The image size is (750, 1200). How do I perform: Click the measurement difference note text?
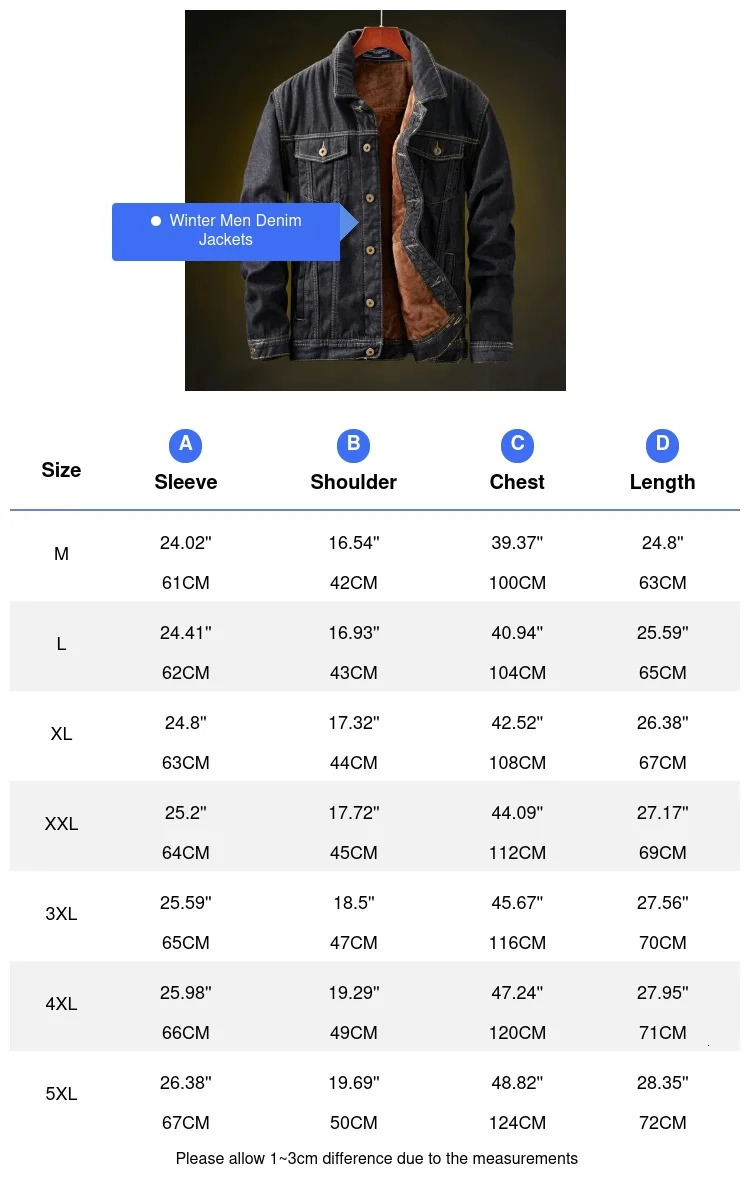click(377, 1159)
